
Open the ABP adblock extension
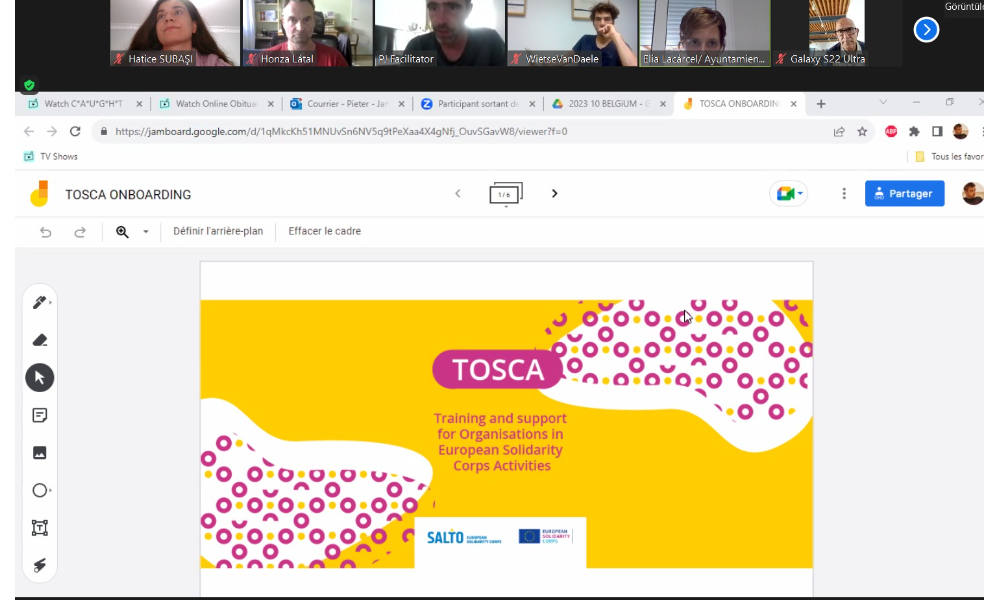891,131
